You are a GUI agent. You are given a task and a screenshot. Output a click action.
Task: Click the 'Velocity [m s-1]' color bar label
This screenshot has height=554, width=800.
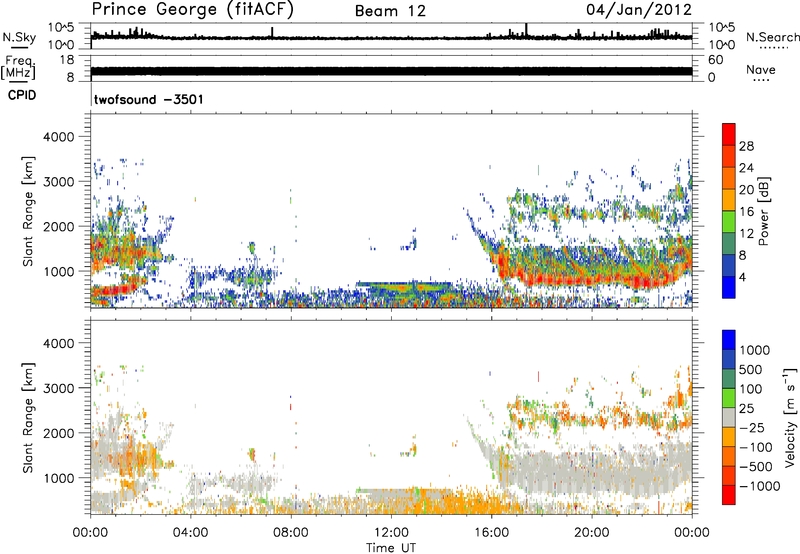click(x=790, y=417)
